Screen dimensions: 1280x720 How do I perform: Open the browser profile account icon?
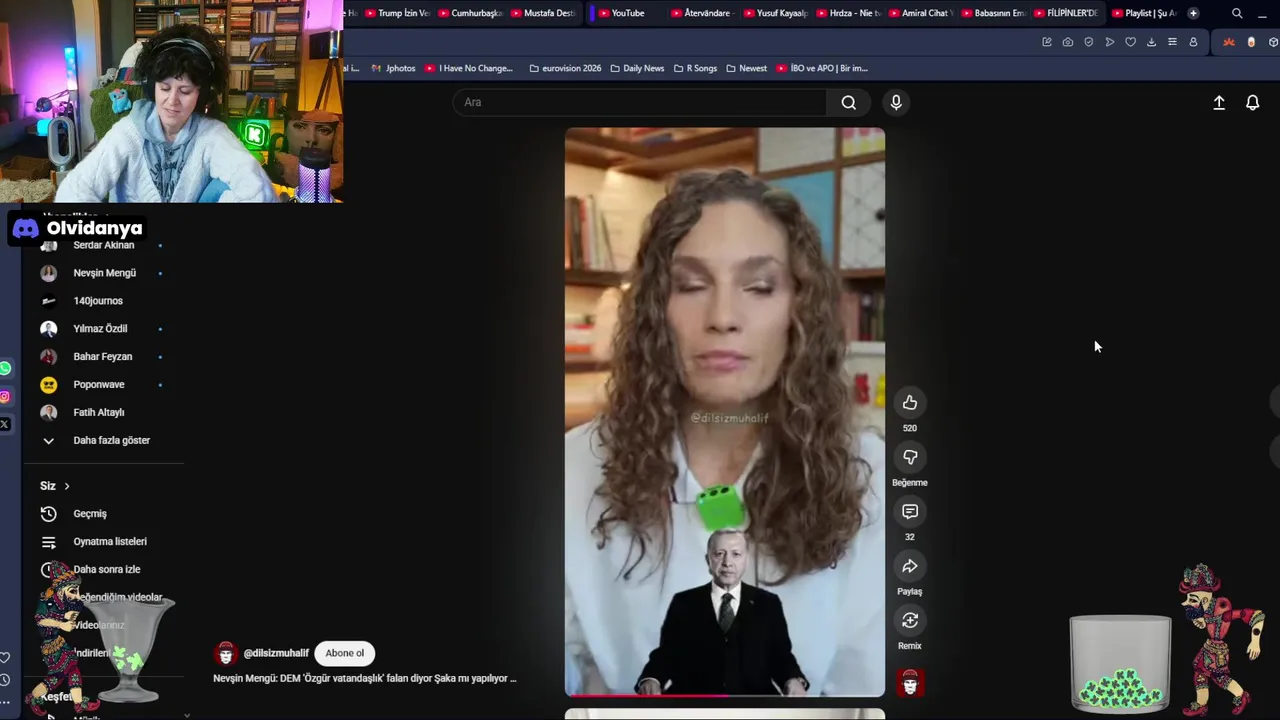1193,42
